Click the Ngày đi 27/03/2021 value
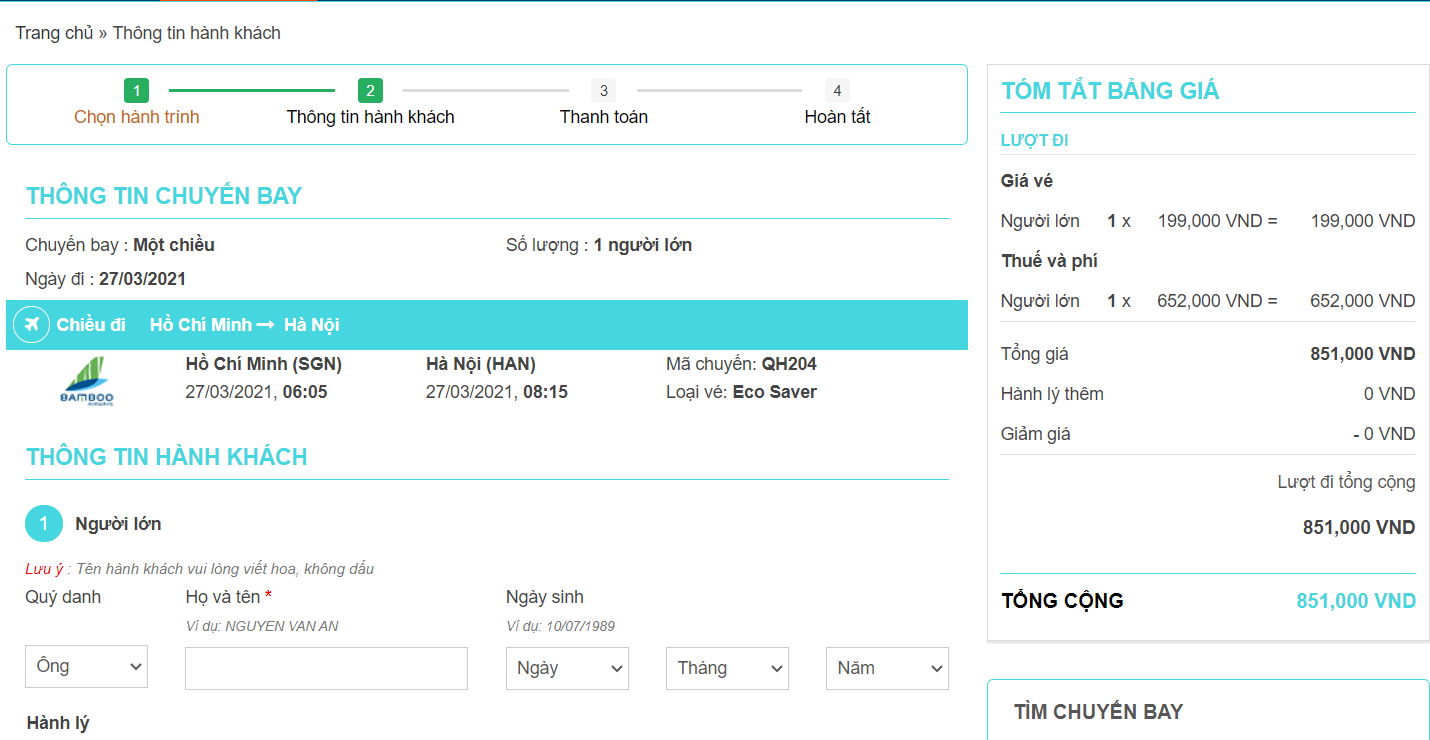Viewport: 1430px width, 740px height. pos(142,279)
